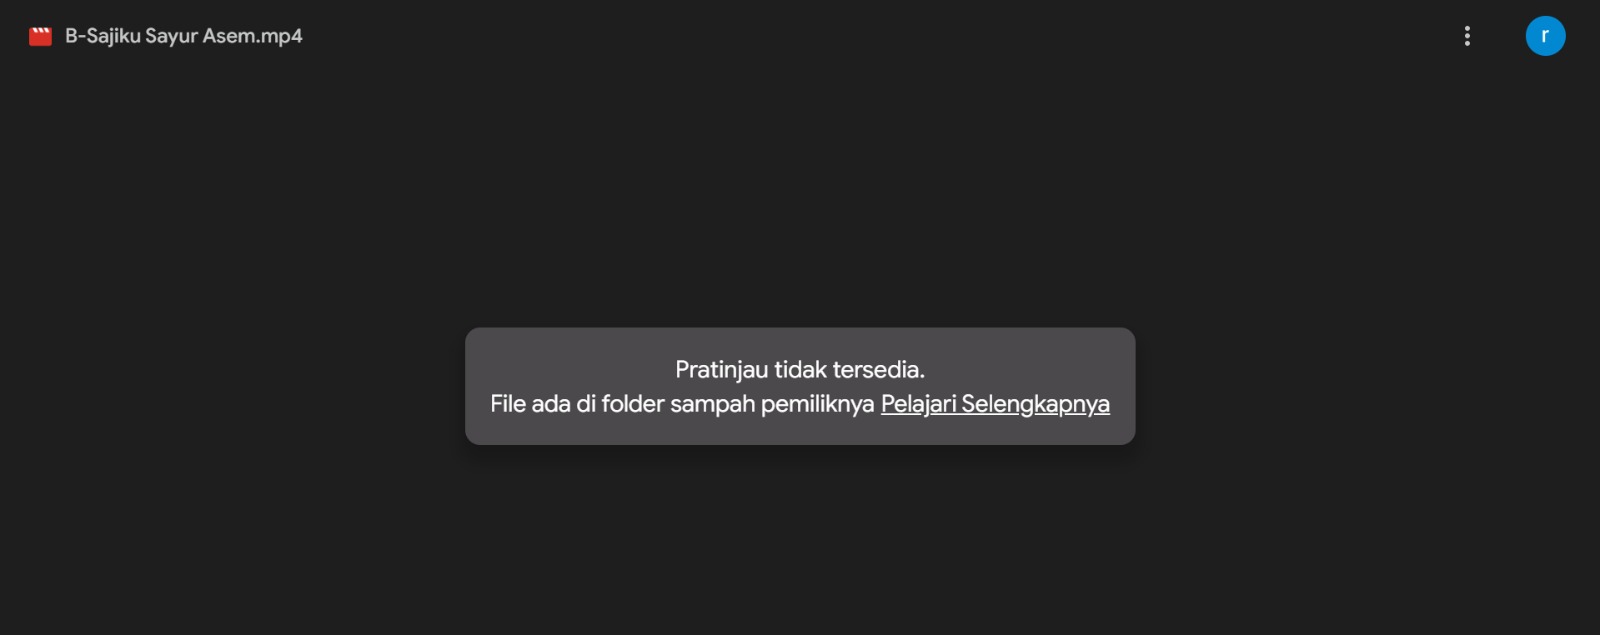Open the blue 'r' account avatar
The image size is (1600, 635).
coord(1545,36)
